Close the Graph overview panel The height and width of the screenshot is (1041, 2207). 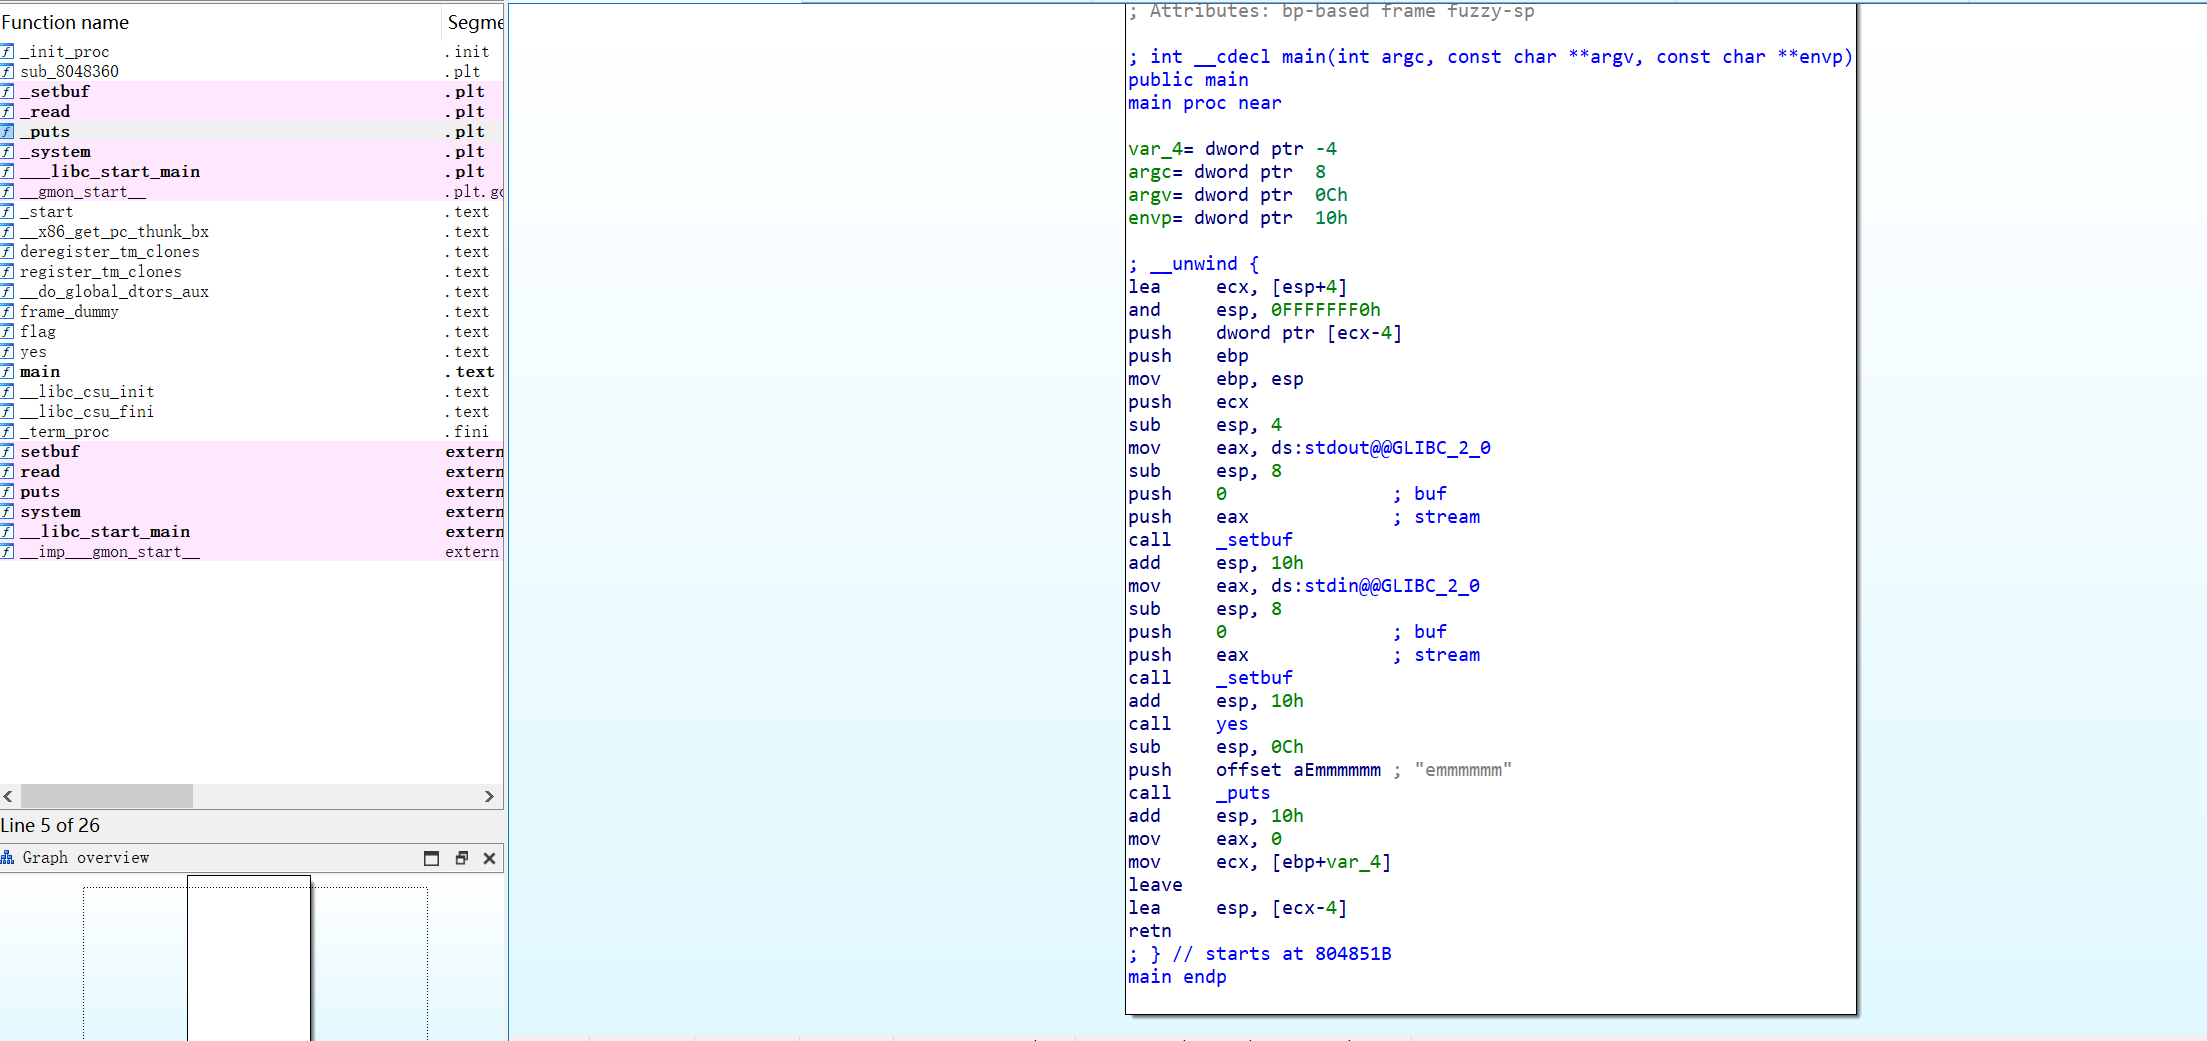click(x=489, y=858)
